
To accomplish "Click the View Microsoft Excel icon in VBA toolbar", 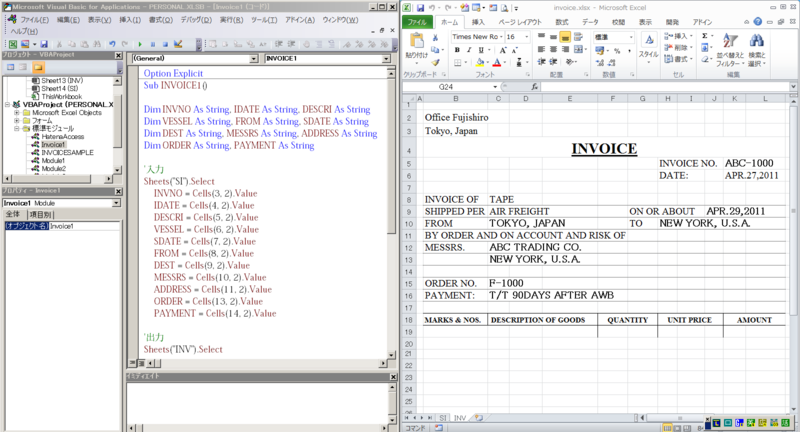I will point(13,44).
